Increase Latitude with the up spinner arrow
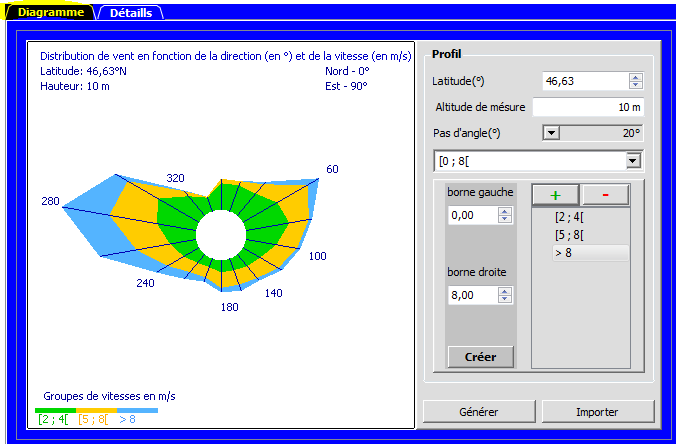The width and height of the screenshot is (676, 444). coord(636,77)
